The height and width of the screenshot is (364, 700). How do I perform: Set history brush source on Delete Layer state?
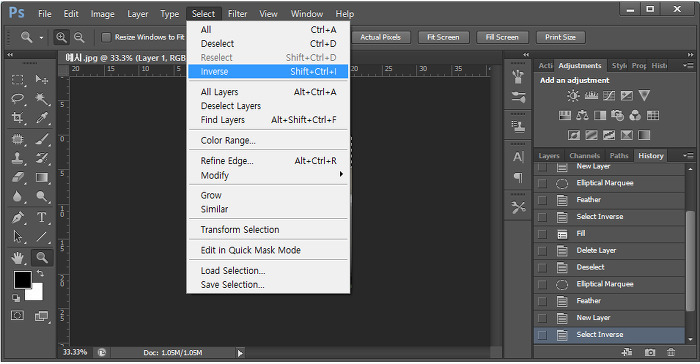pos(542,251)
